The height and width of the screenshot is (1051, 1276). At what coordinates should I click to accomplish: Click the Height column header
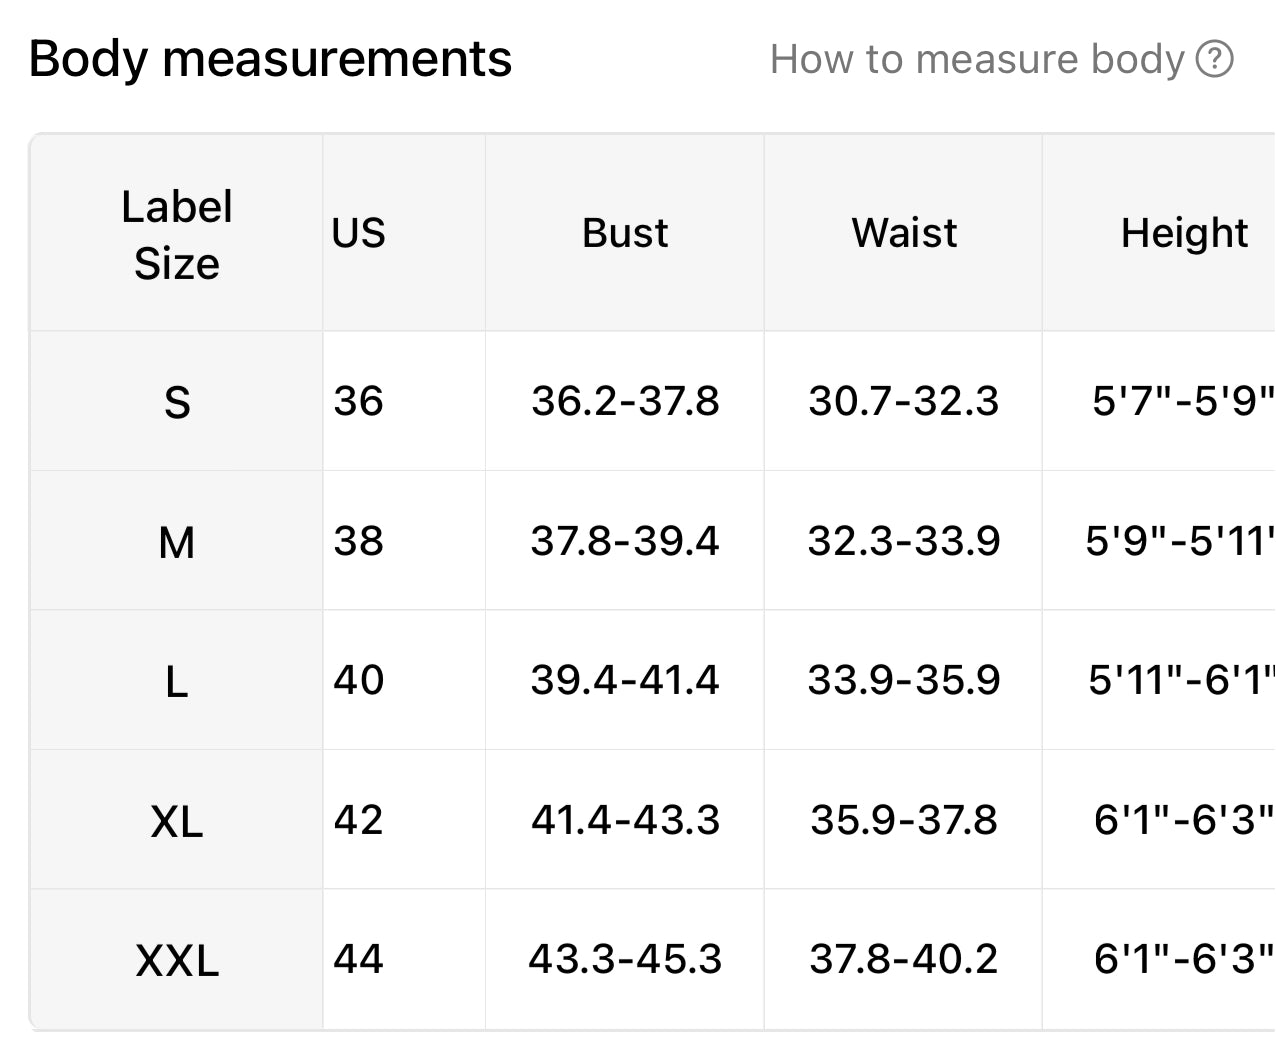1184,233
